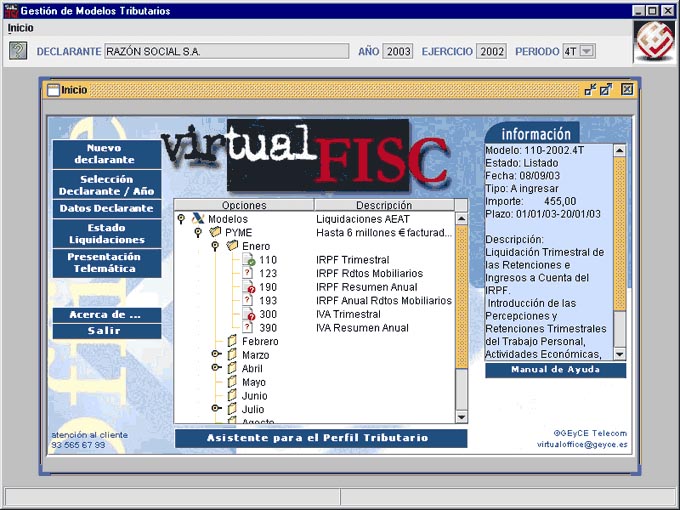Click the EJERCICIO field showing 2002

click(x=491, y=51)
